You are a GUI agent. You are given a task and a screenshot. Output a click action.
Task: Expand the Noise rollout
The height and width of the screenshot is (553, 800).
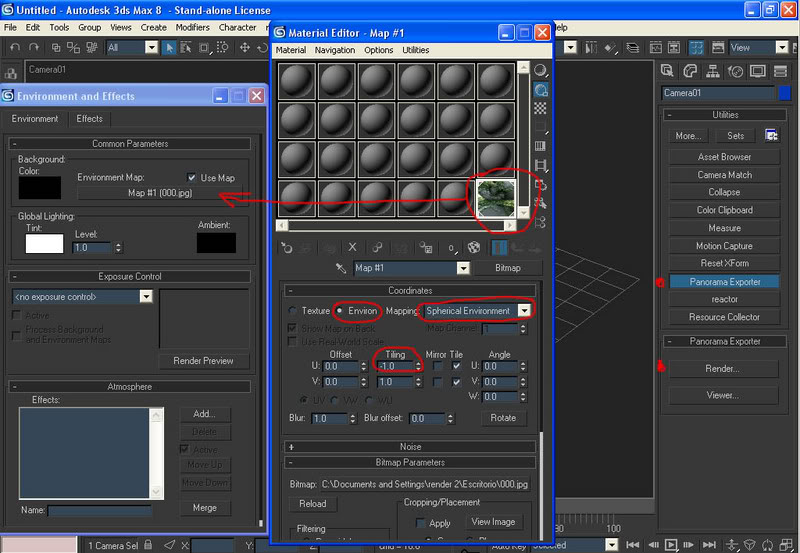410,446
